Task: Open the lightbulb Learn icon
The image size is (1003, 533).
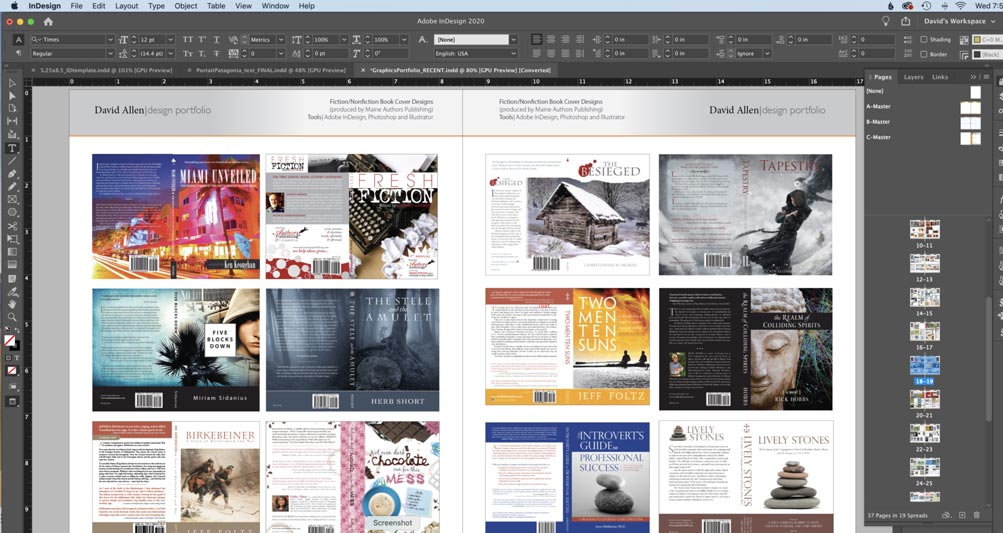Action: [886, 21]
